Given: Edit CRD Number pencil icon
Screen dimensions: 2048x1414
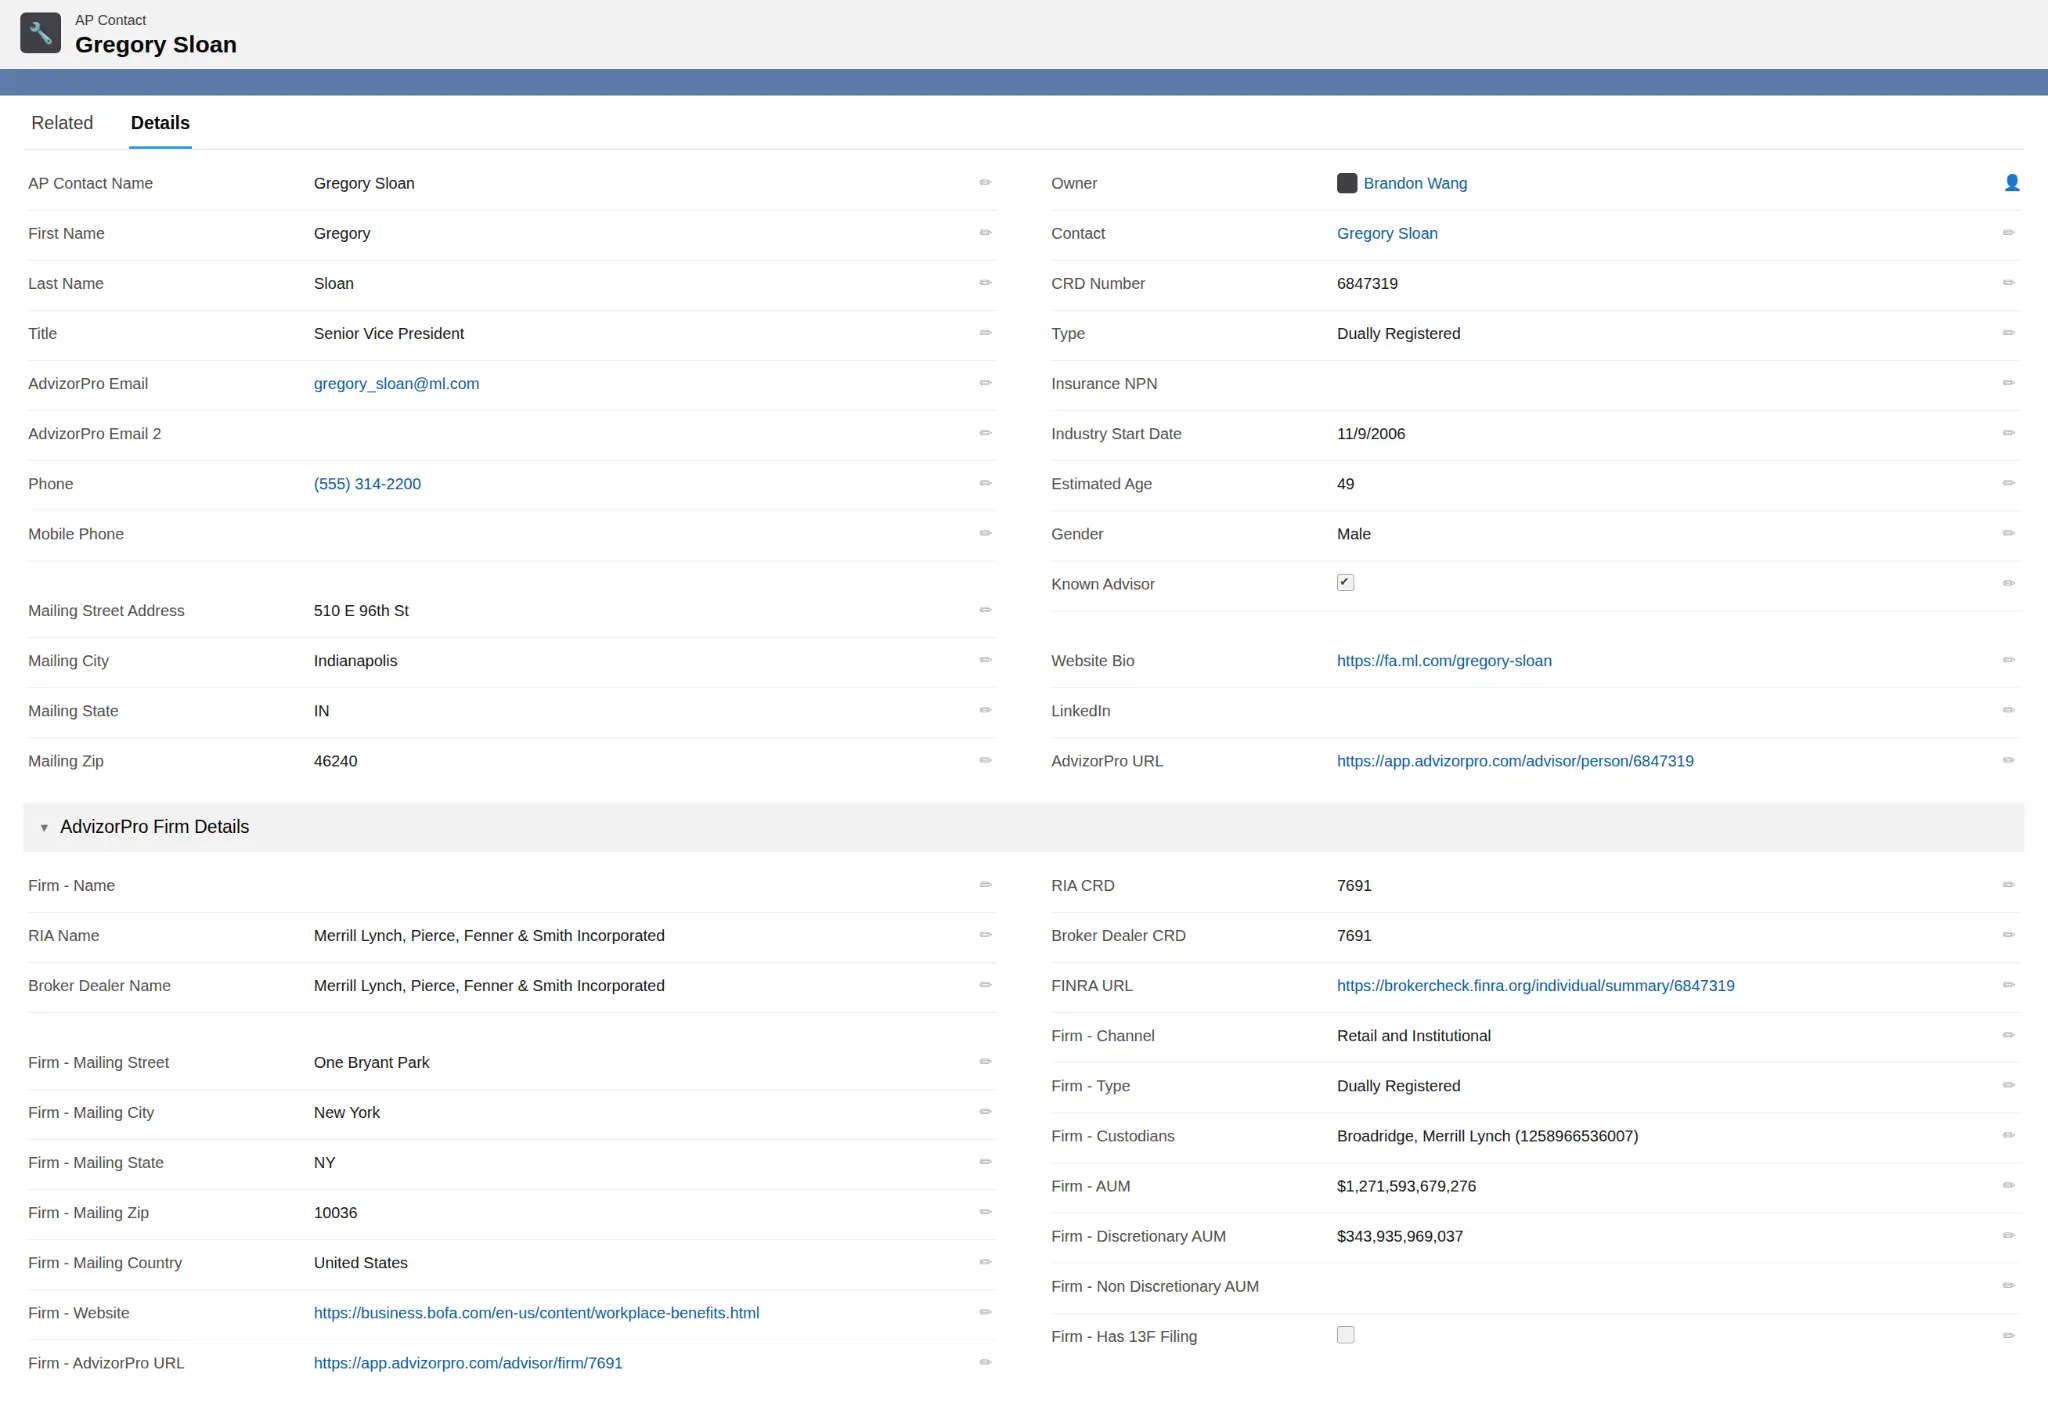Looking at the screenshot, I should [x=2008, y=283].
